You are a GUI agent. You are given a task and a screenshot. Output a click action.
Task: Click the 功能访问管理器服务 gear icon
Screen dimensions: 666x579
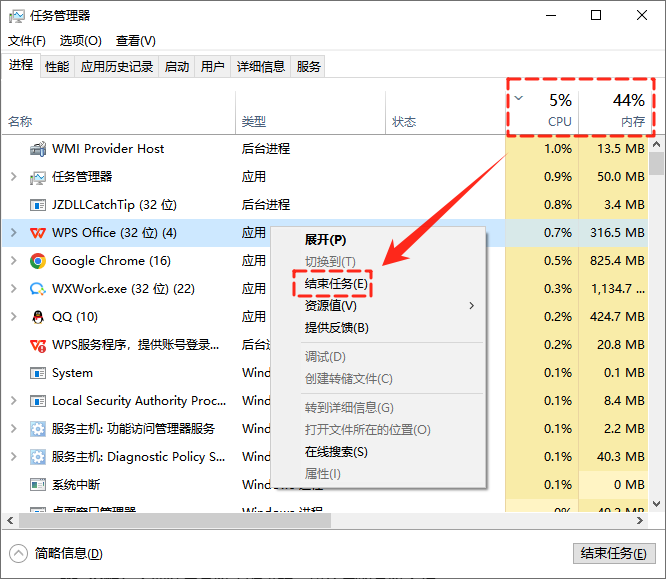coord(38,429)
